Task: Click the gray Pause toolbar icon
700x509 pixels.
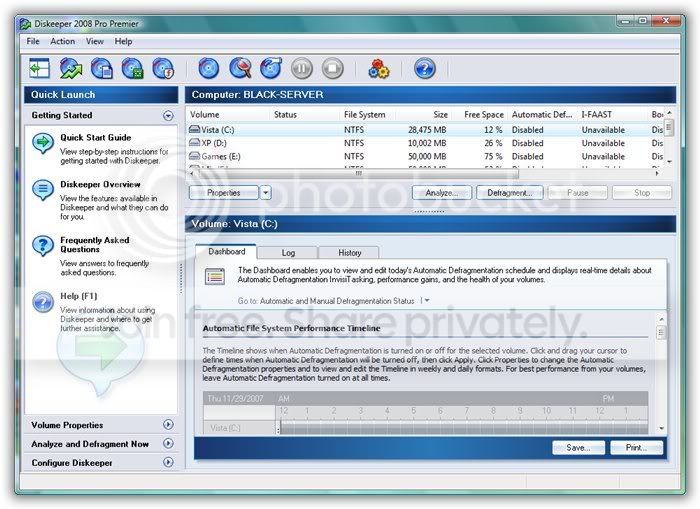Action: point(302,68)
